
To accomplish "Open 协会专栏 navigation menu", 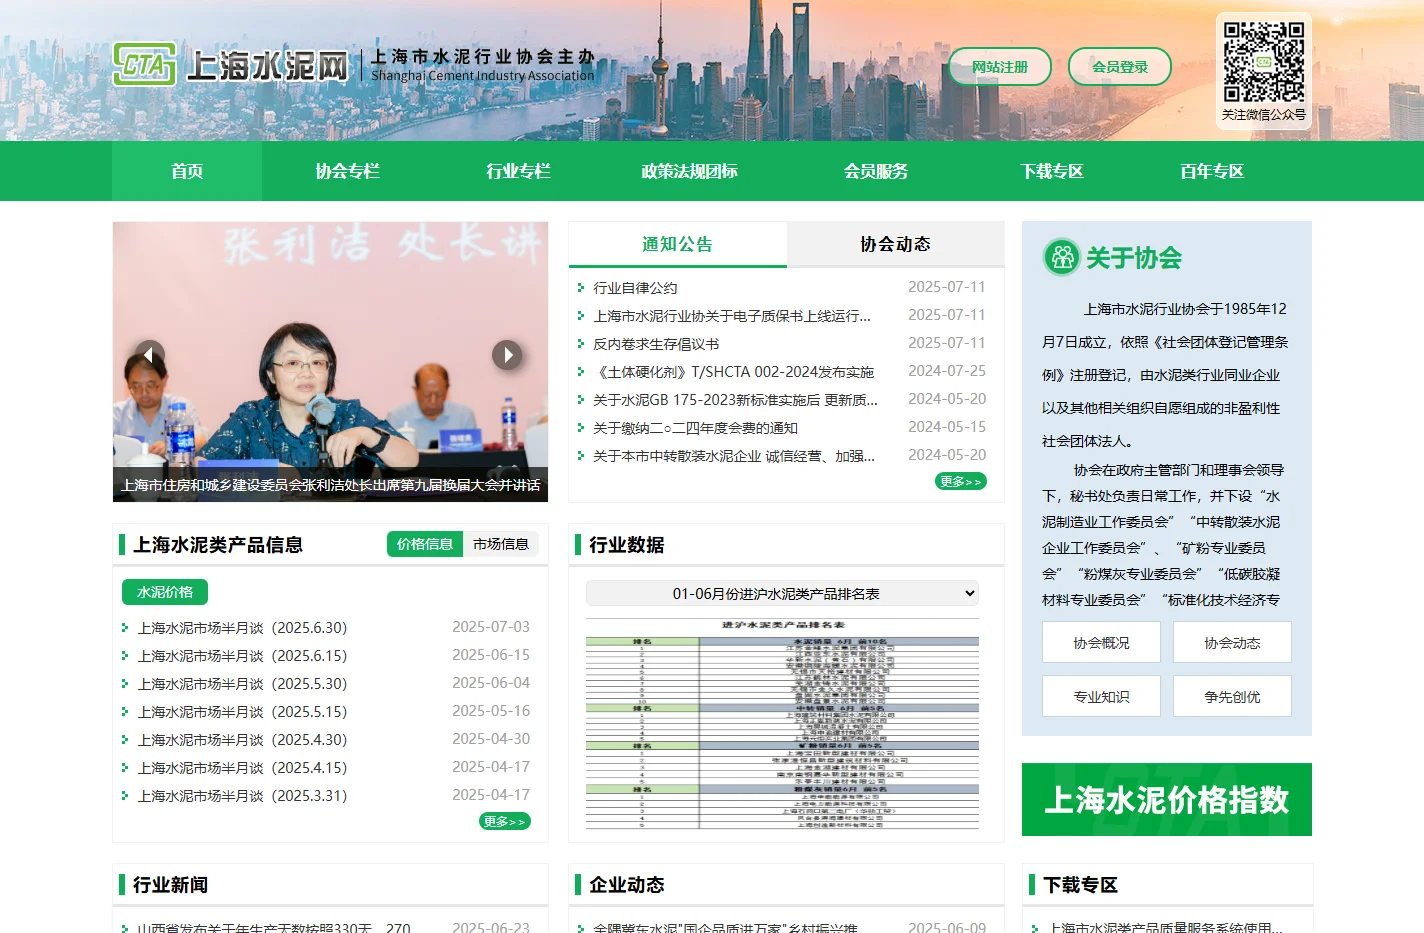I will tap(348, 171).
